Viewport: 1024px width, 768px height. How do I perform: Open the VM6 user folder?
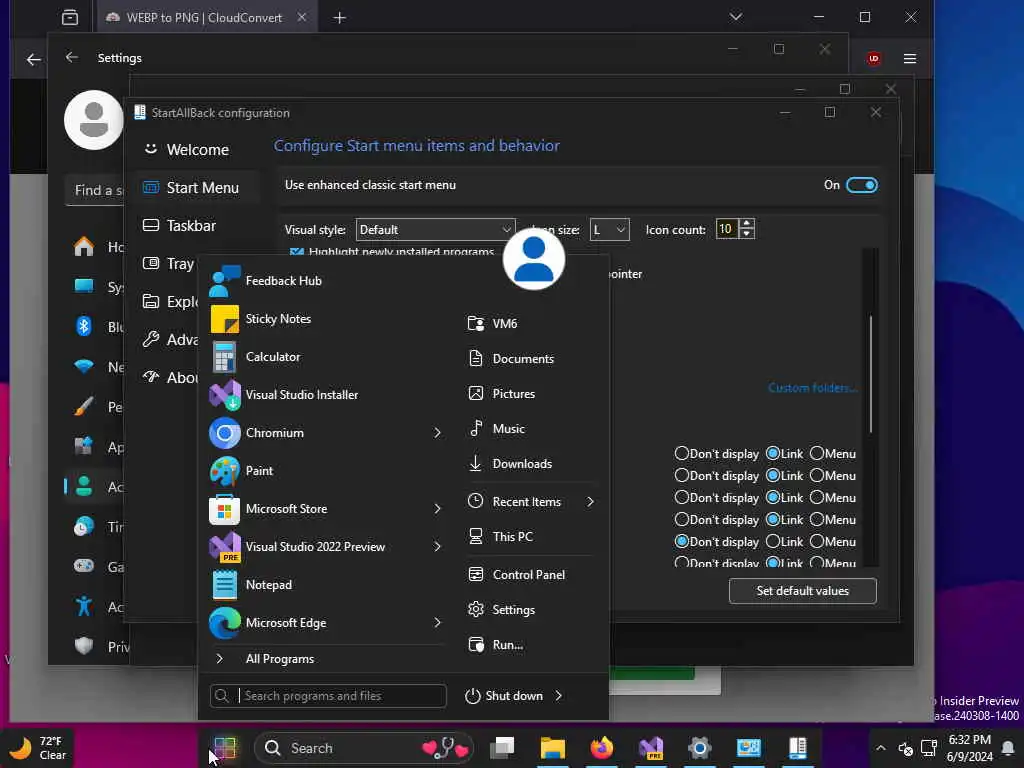tap(492, 323)
